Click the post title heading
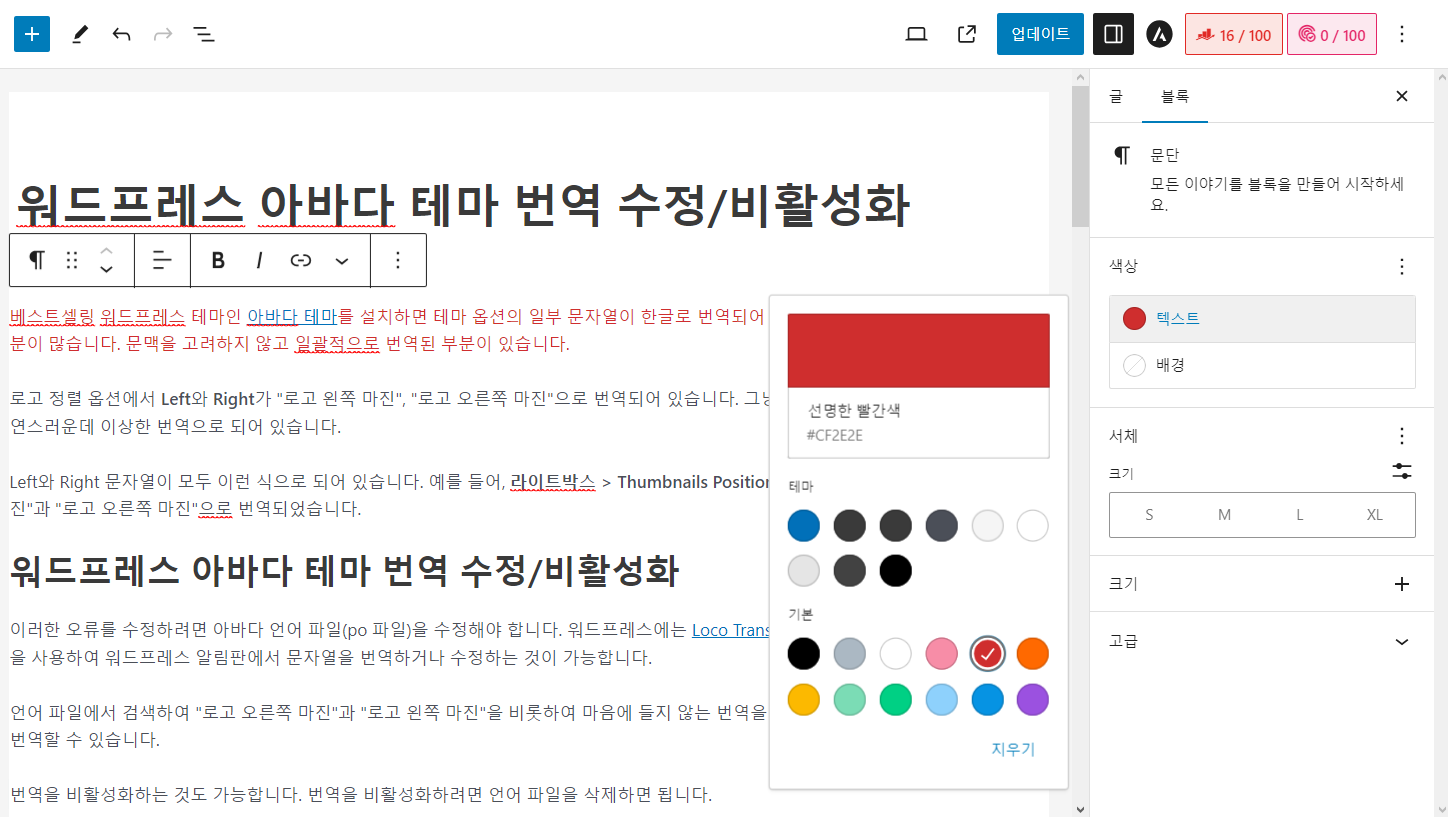The image size is (1448, 817). pos(463,204)
